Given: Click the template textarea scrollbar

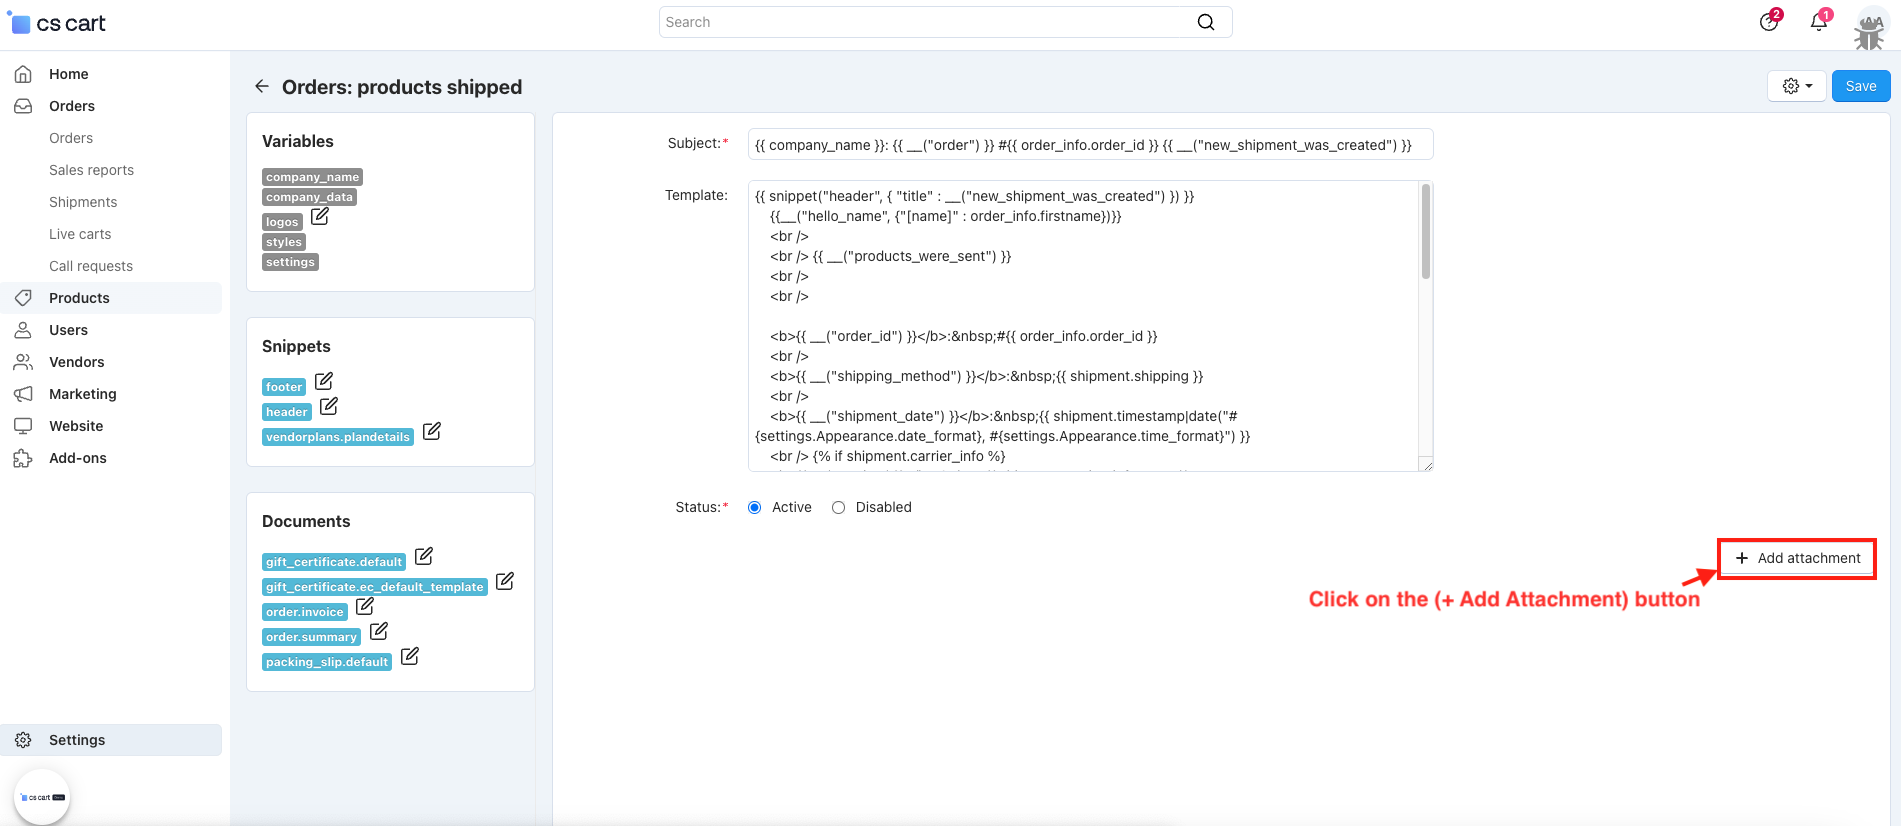Looking at the screenshot, I should point(1426,232).
